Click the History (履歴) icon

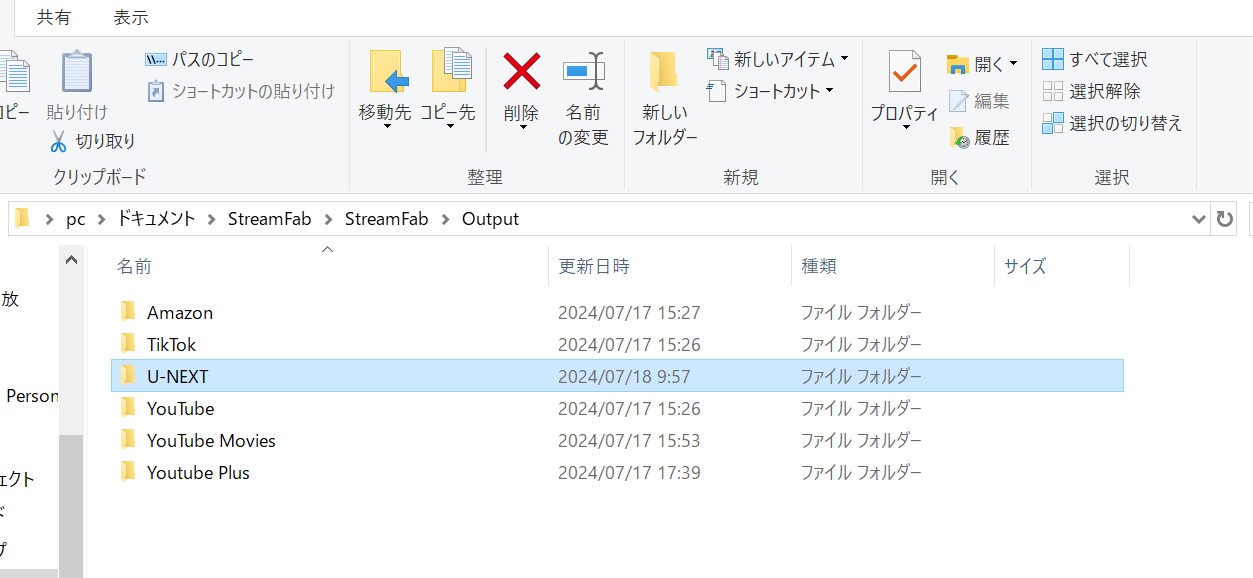click(x=959, y=137)
